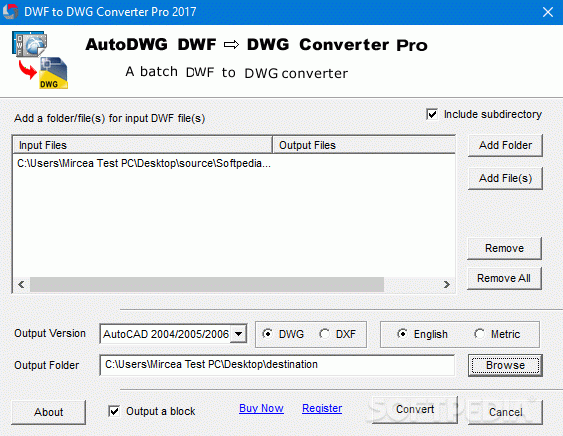This screenshot has height=436, width=563.
Task: Click Remove All button
Action: (504, 278)
